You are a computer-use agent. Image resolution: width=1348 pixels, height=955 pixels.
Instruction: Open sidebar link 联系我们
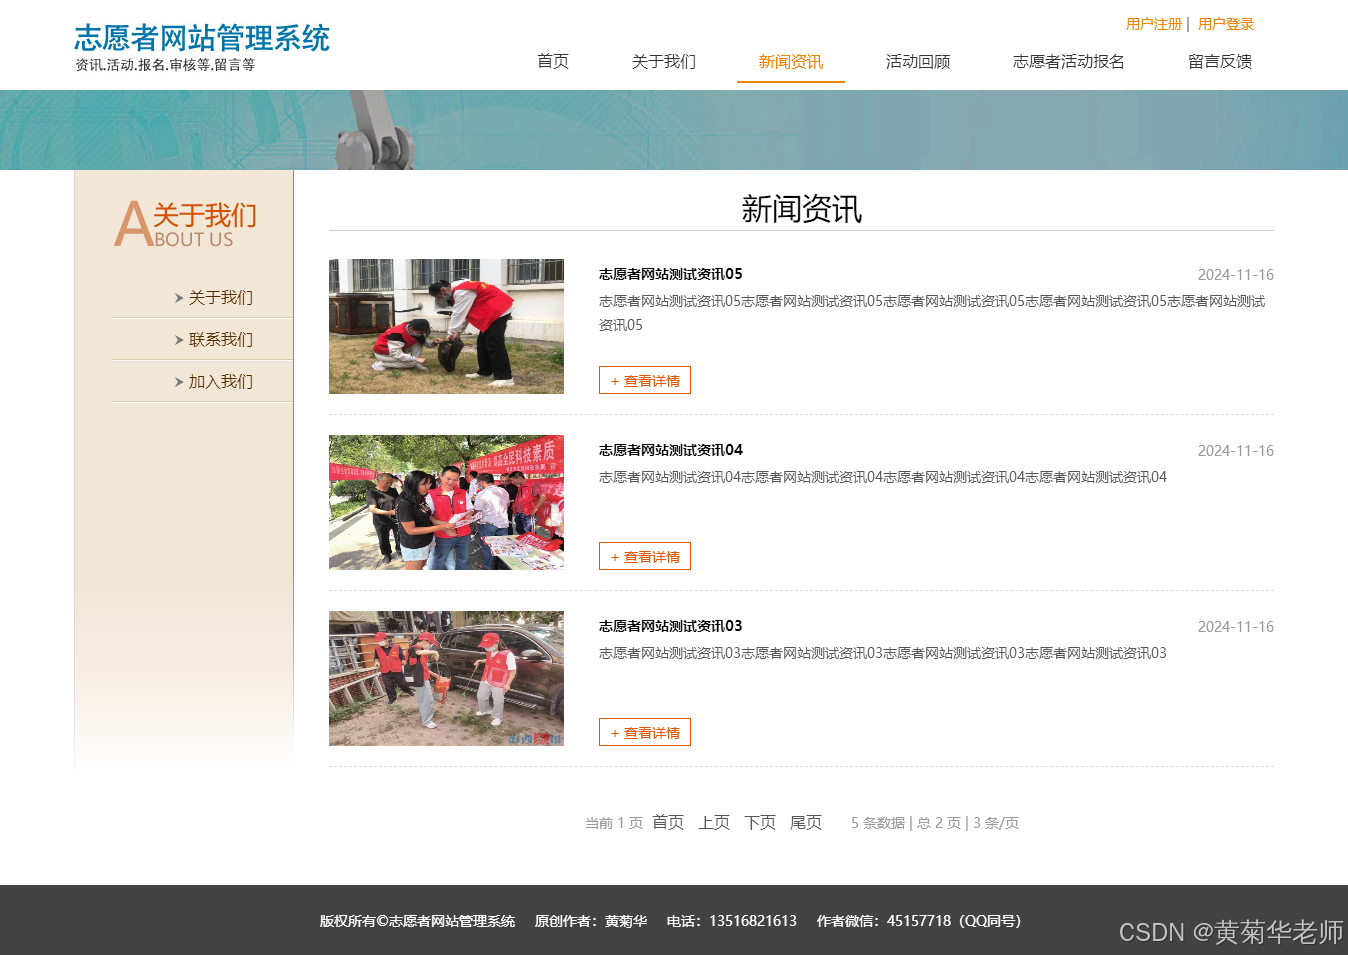coord(221,340)
